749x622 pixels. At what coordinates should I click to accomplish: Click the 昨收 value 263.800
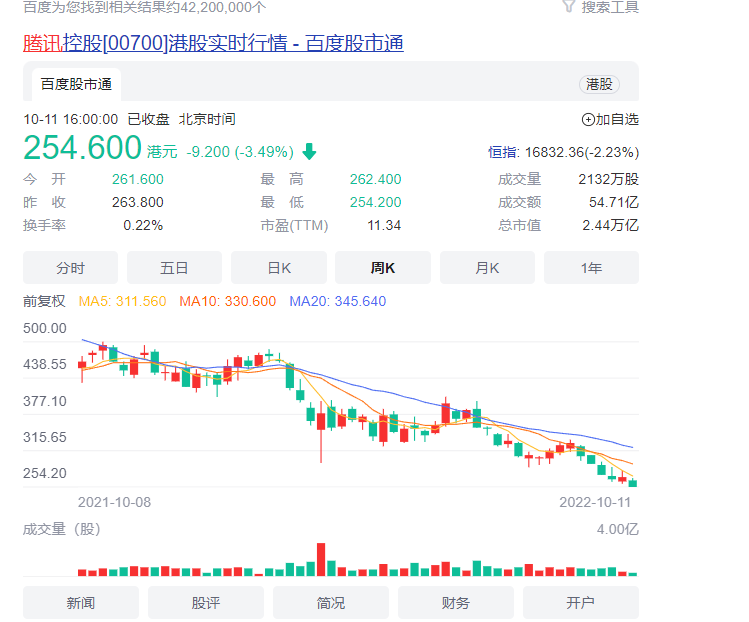click(138, 202)
